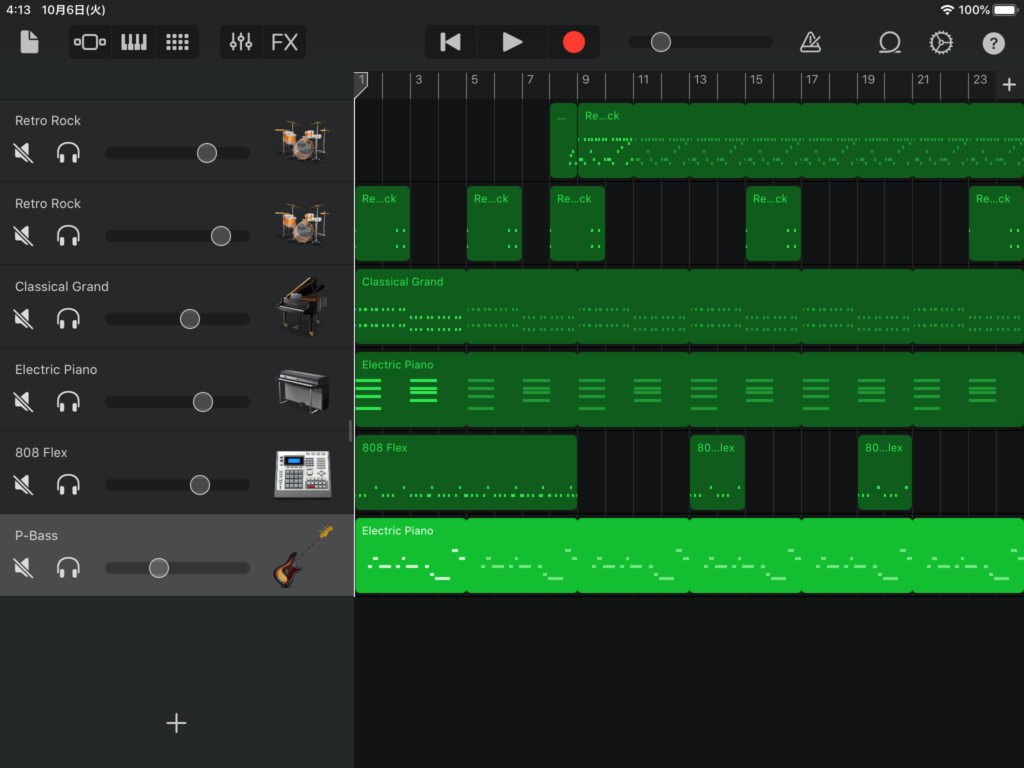Open song settings gear
Screen dimensions: 1024x768
(x=941, y=42)
